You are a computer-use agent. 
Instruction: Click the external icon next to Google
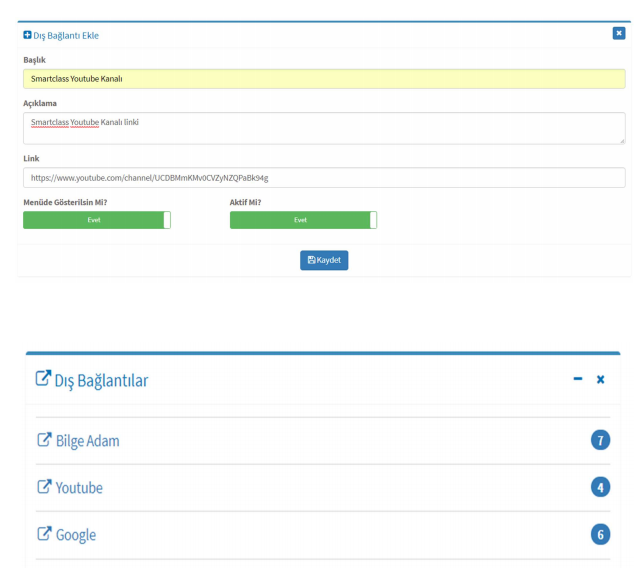coord(44,534)
